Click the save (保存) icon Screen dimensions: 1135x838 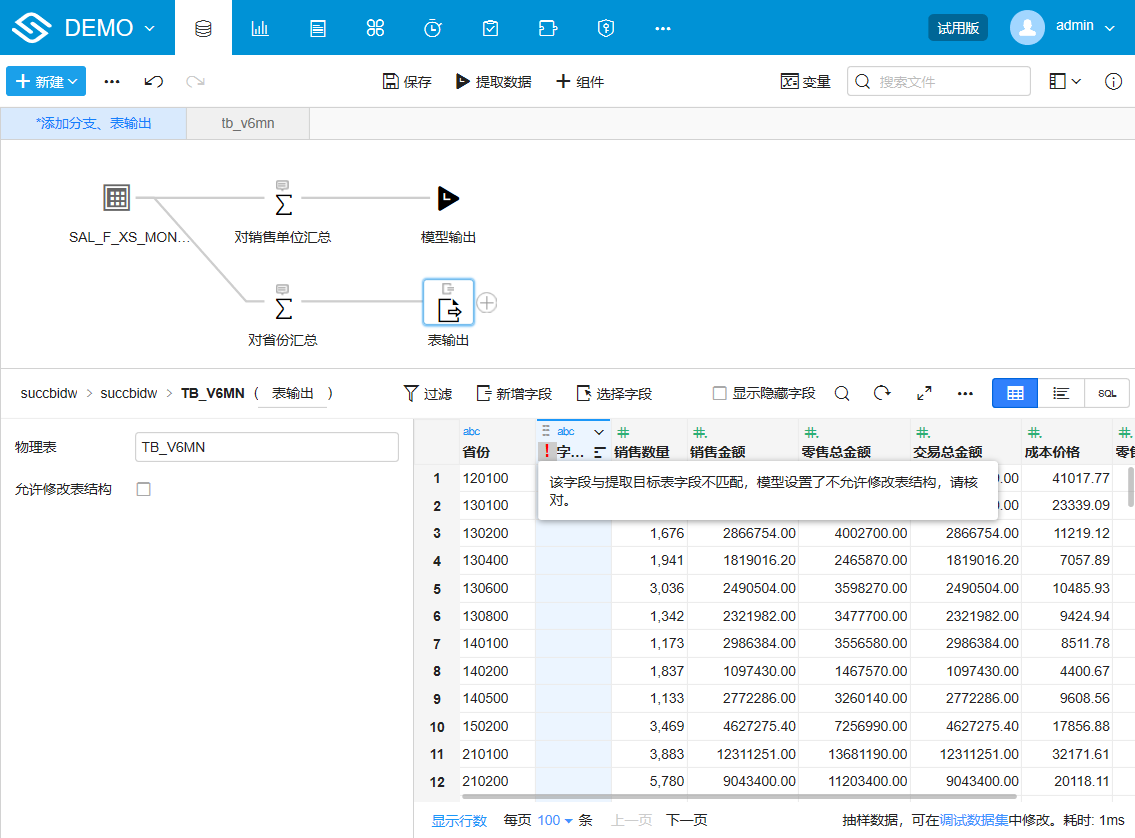coord(391,81)
